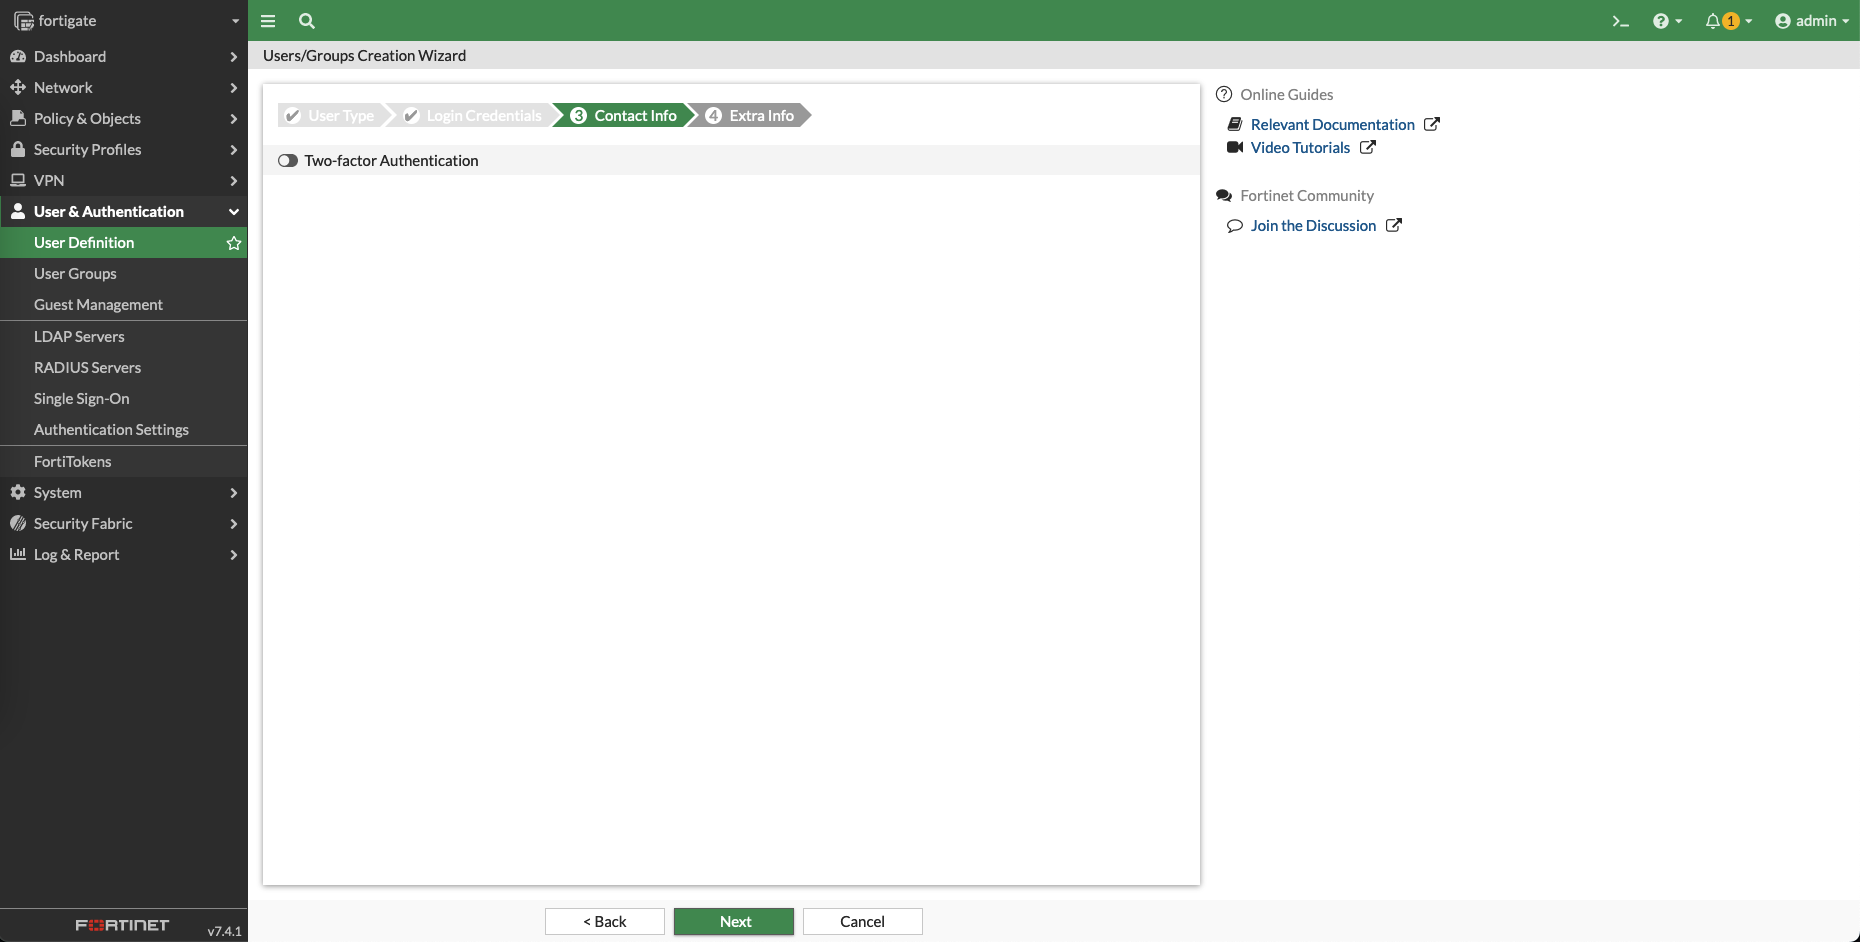Viewport: 1860px width, 942px height.
Task: Click the Relevant Documentation external link icon
Action: [1432, 124]
